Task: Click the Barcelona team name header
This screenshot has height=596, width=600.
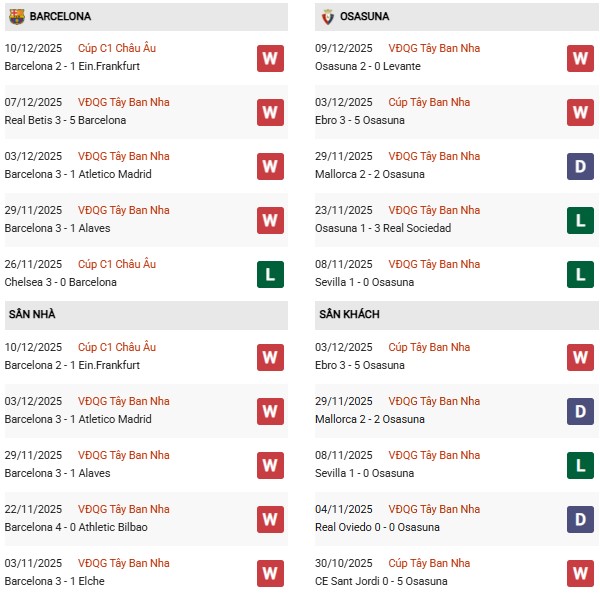Action: (60, 16)
